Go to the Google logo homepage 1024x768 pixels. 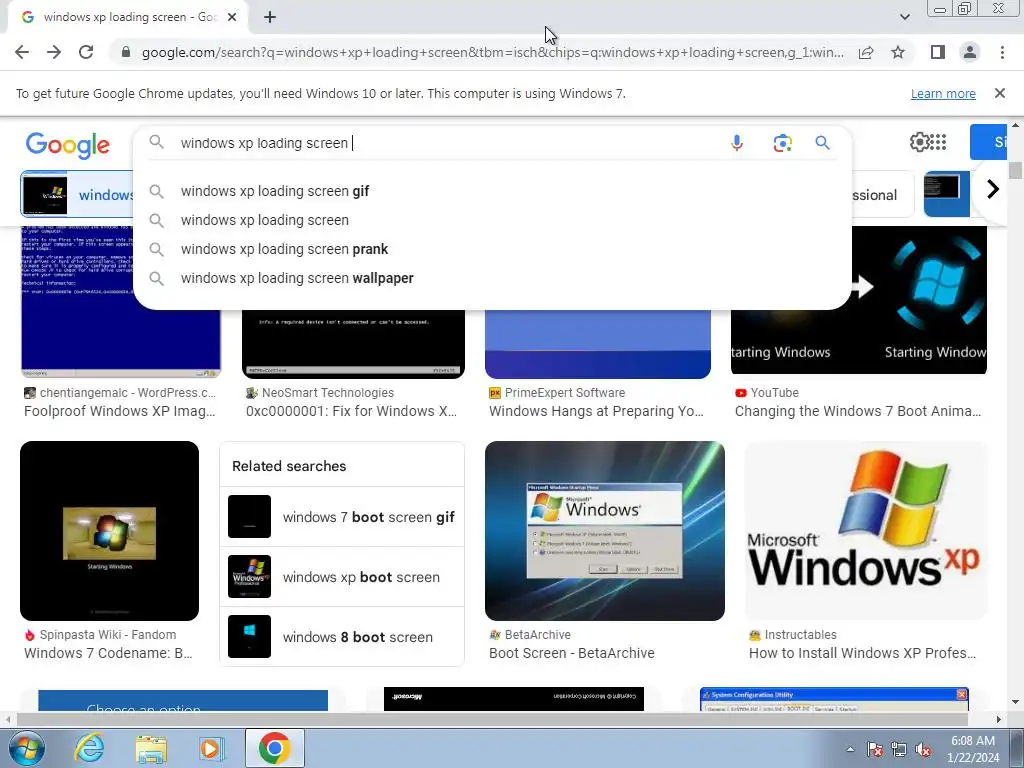click(x=68, y=145)
